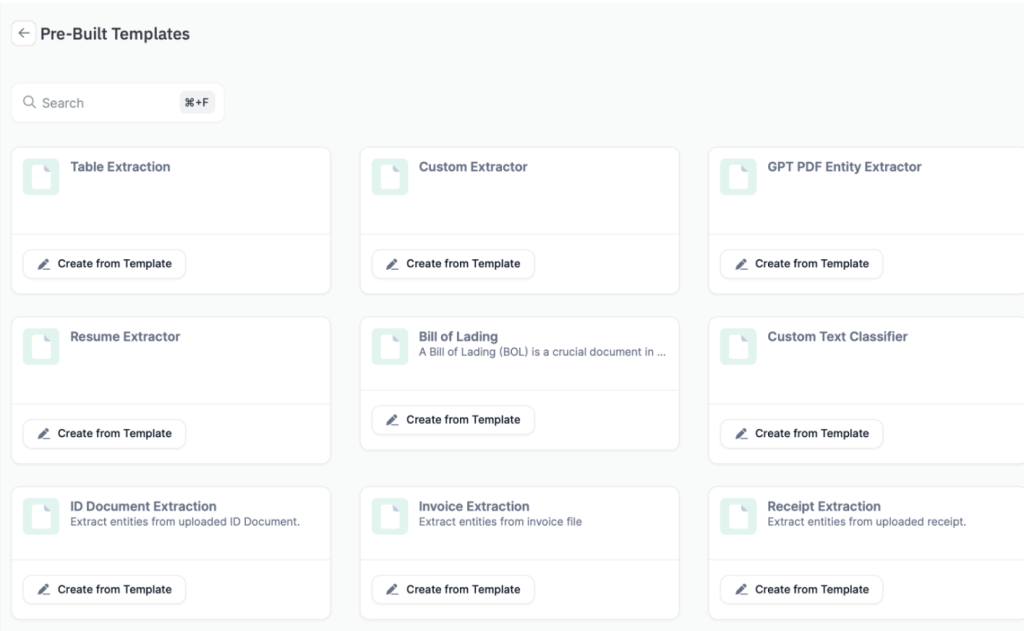Click the Custom Text Classifier document icon
The image size is (1024, 631).
click(738, 347)
